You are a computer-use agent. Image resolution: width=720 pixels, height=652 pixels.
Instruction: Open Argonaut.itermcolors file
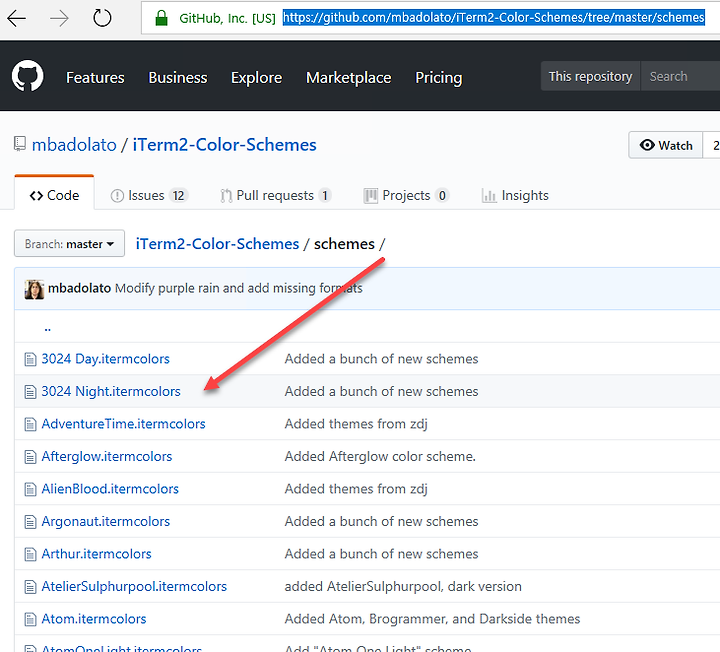pyautogui.click(x=106, y=522)
